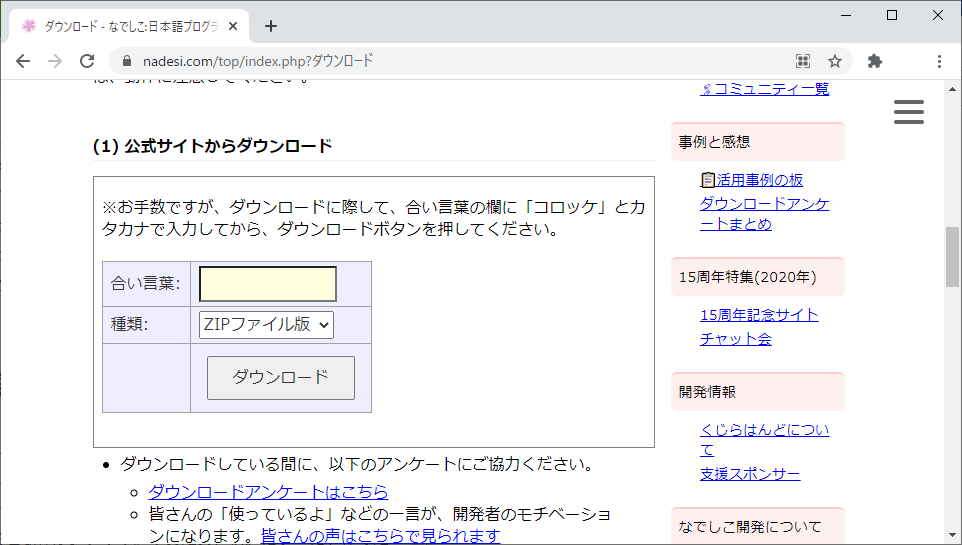Click the 事例と感想 sidebar header
The image size is (962, 545).
tap(758, 142)
